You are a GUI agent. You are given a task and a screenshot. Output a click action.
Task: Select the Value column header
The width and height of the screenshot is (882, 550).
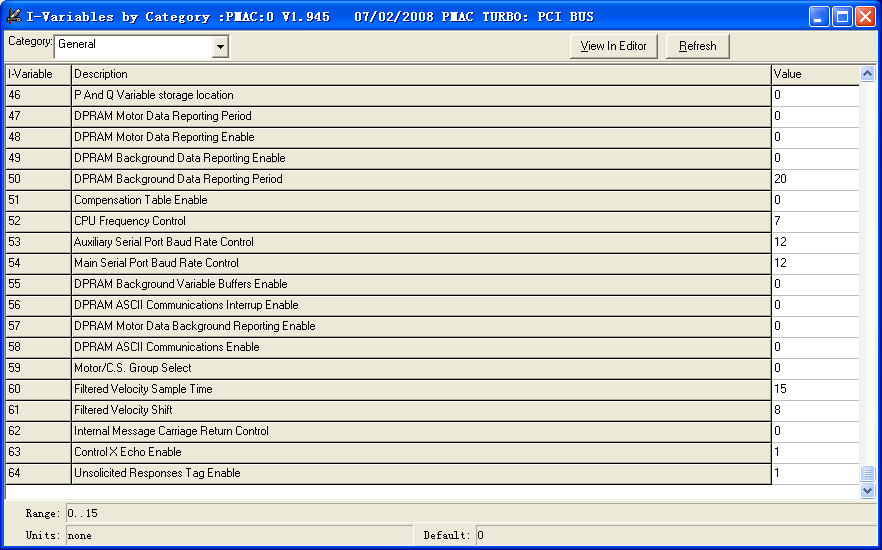click(815, 74)
